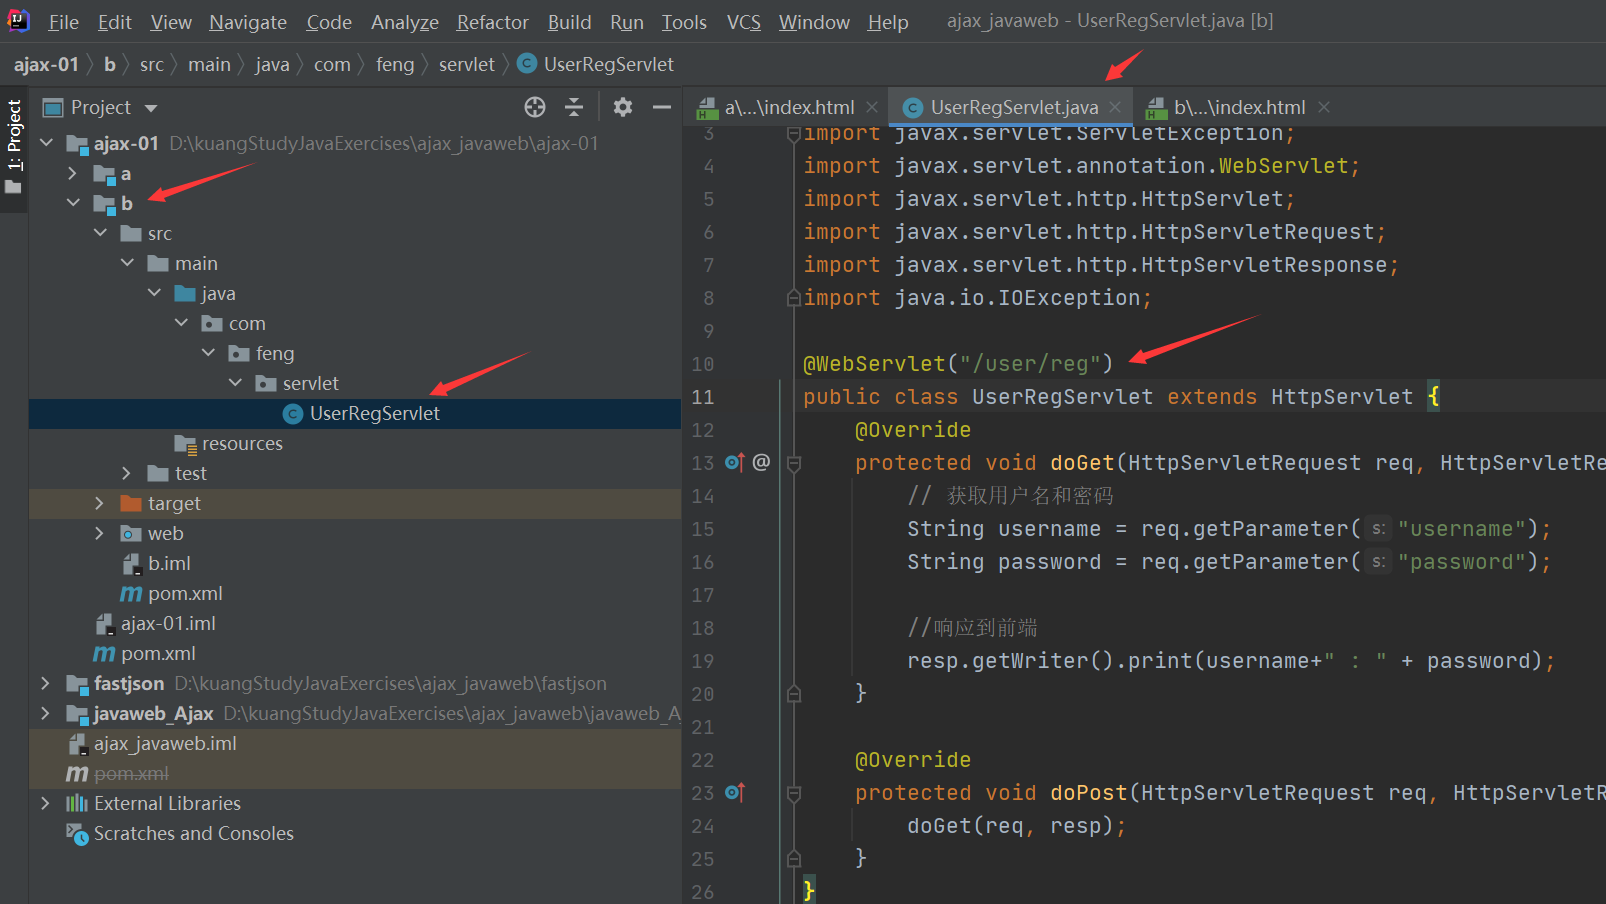Close the UserRegServlet.java tab
The width and height of the screenshot is (1606, 904).
[x=1115, y=107]
